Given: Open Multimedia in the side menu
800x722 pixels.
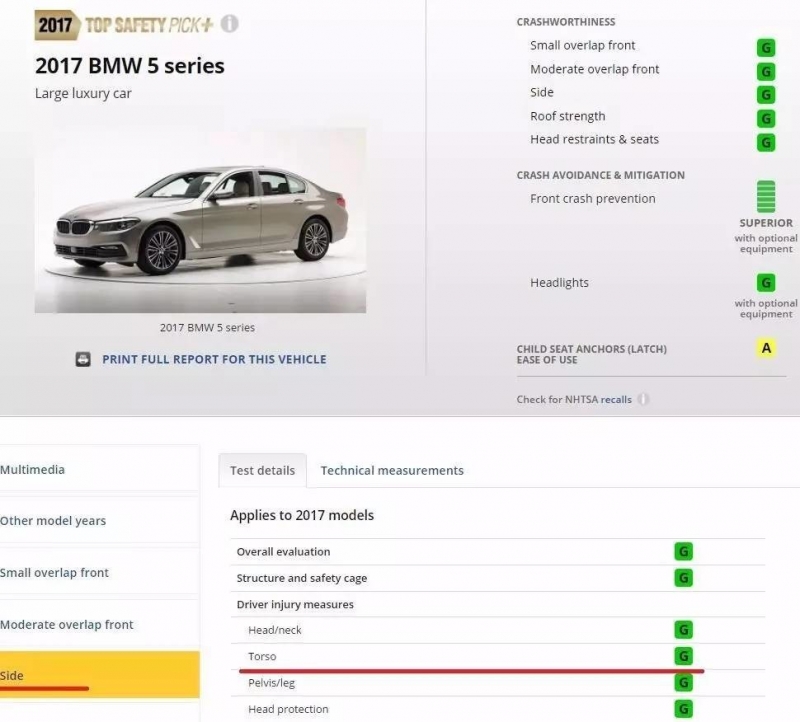Looking at the screenshot, I should tap(99, 469).
